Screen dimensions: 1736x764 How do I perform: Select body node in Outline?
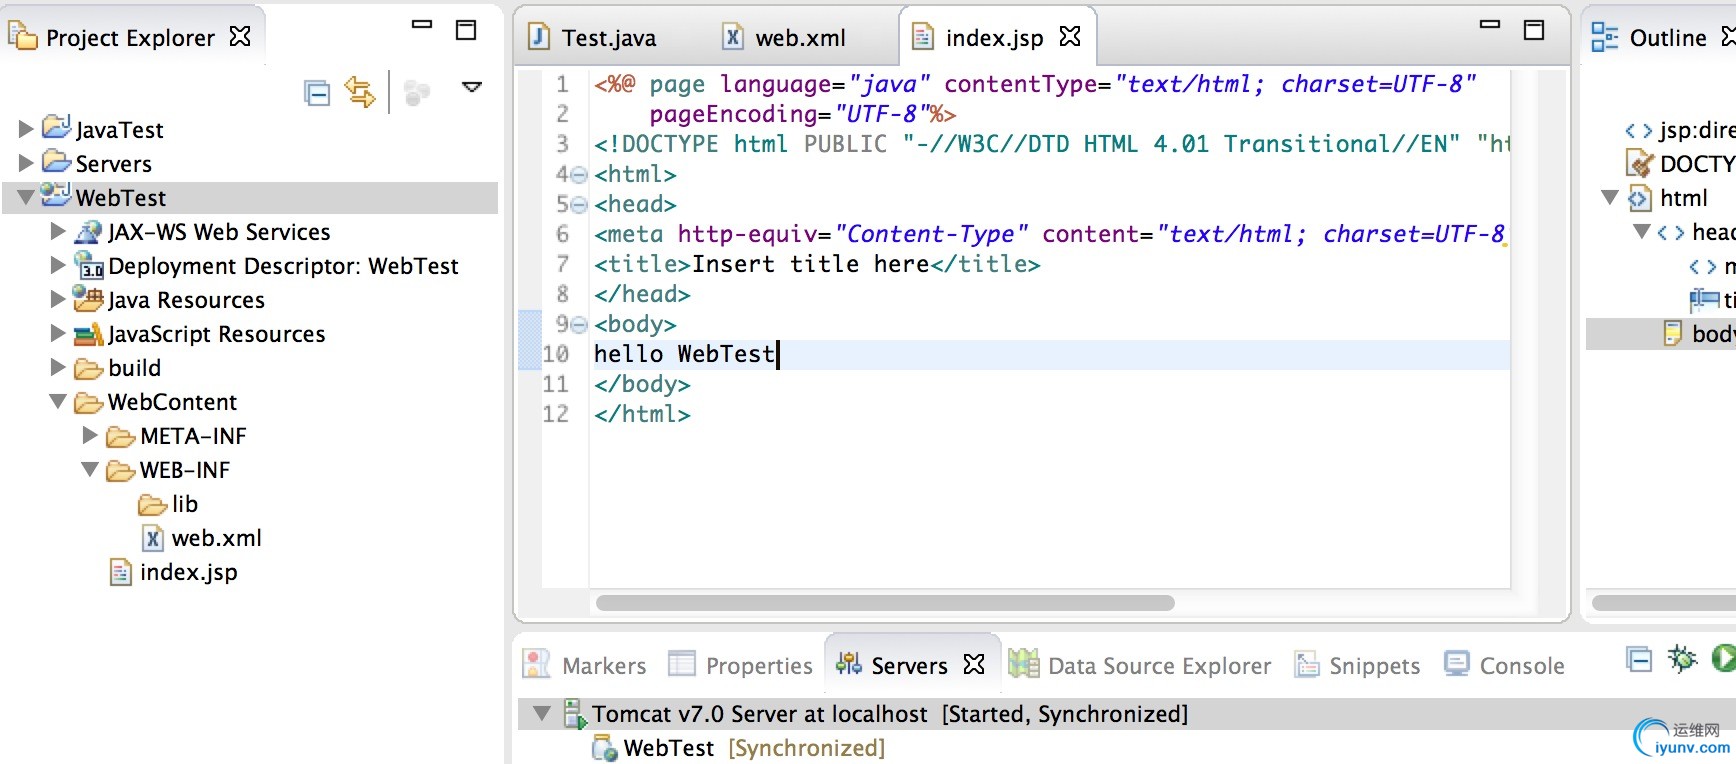tap(1698, 333)
